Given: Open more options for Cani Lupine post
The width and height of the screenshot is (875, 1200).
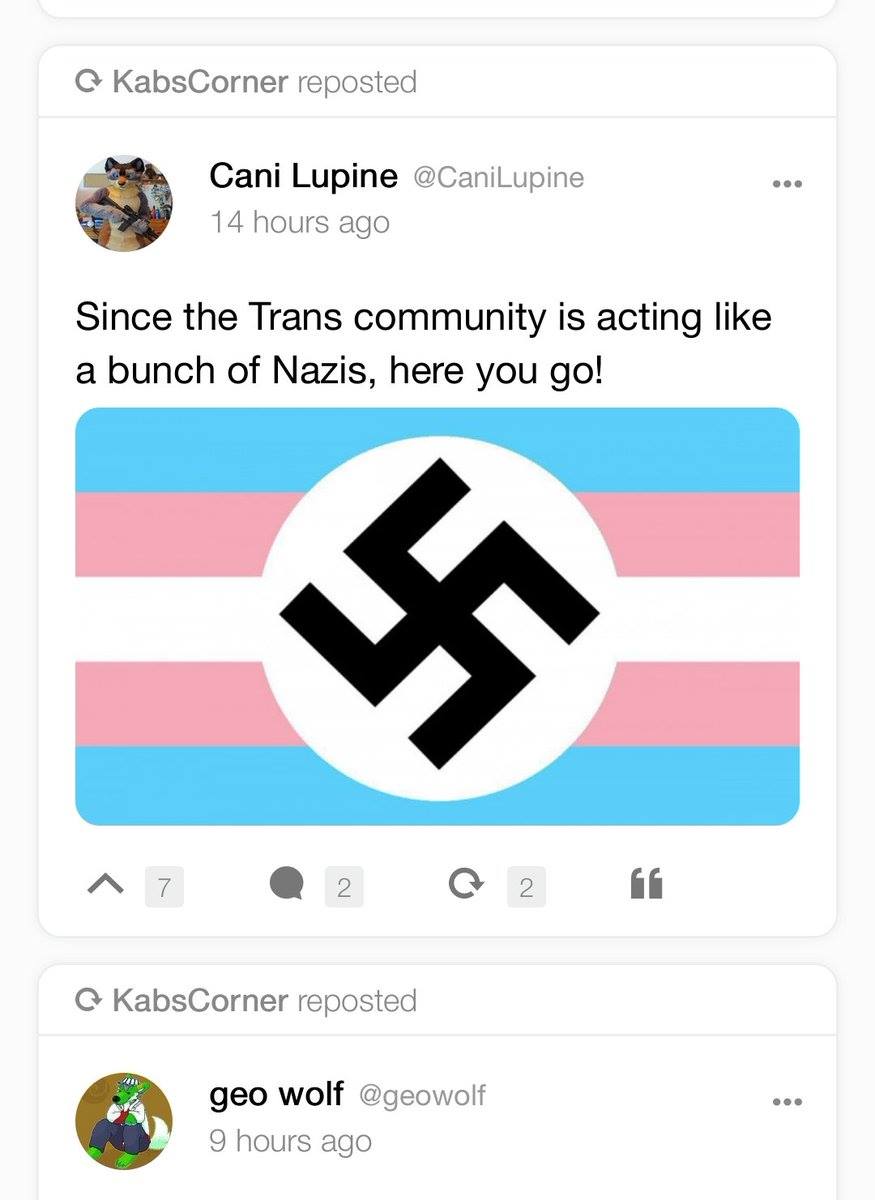Looking at the screenshot, I should coord(787,184).
